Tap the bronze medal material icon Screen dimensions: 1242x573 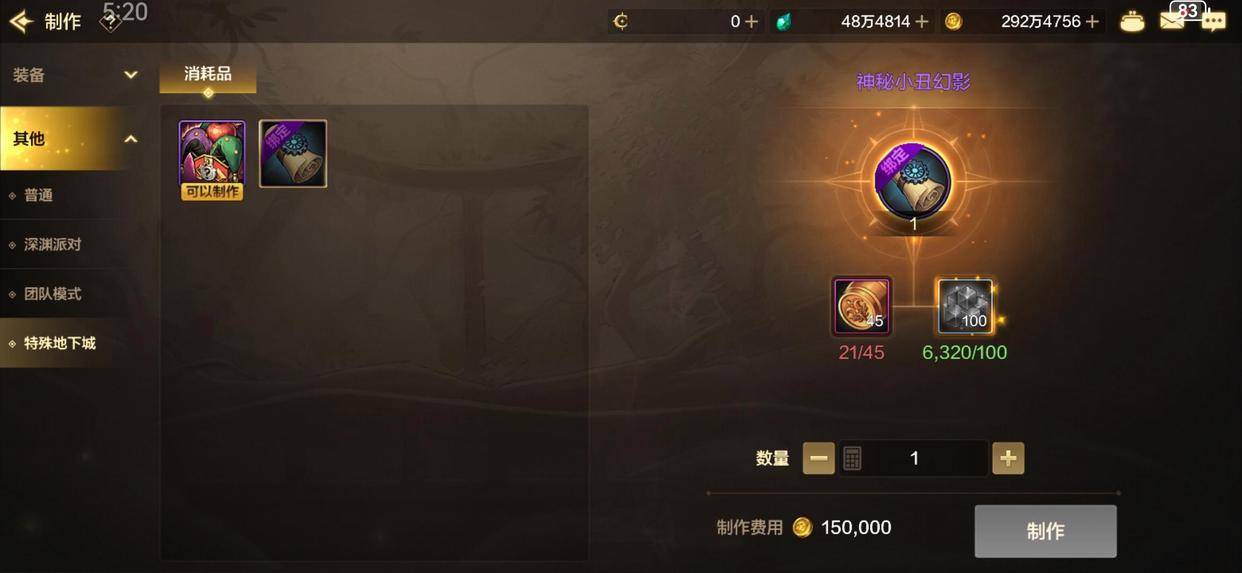(x=862, y=306)
